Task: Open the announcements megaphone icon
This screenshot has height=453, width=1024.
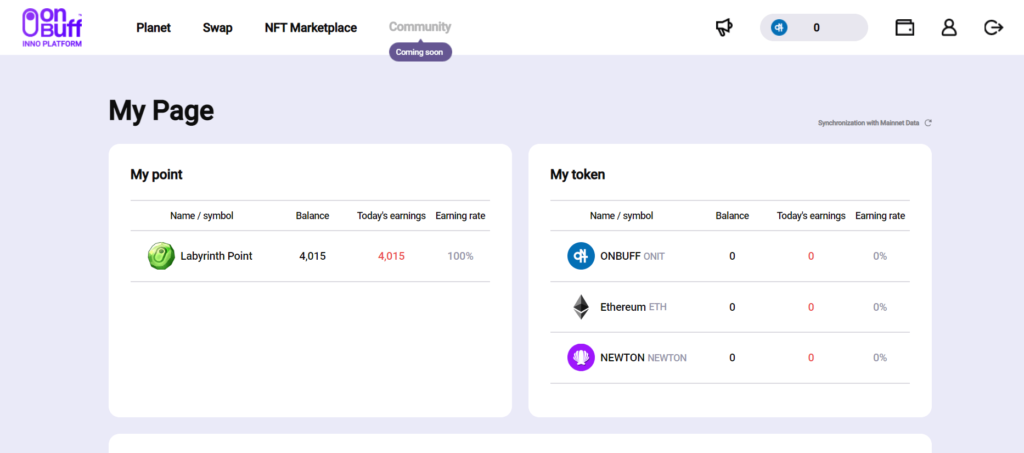Action: (x=724, y=28)
